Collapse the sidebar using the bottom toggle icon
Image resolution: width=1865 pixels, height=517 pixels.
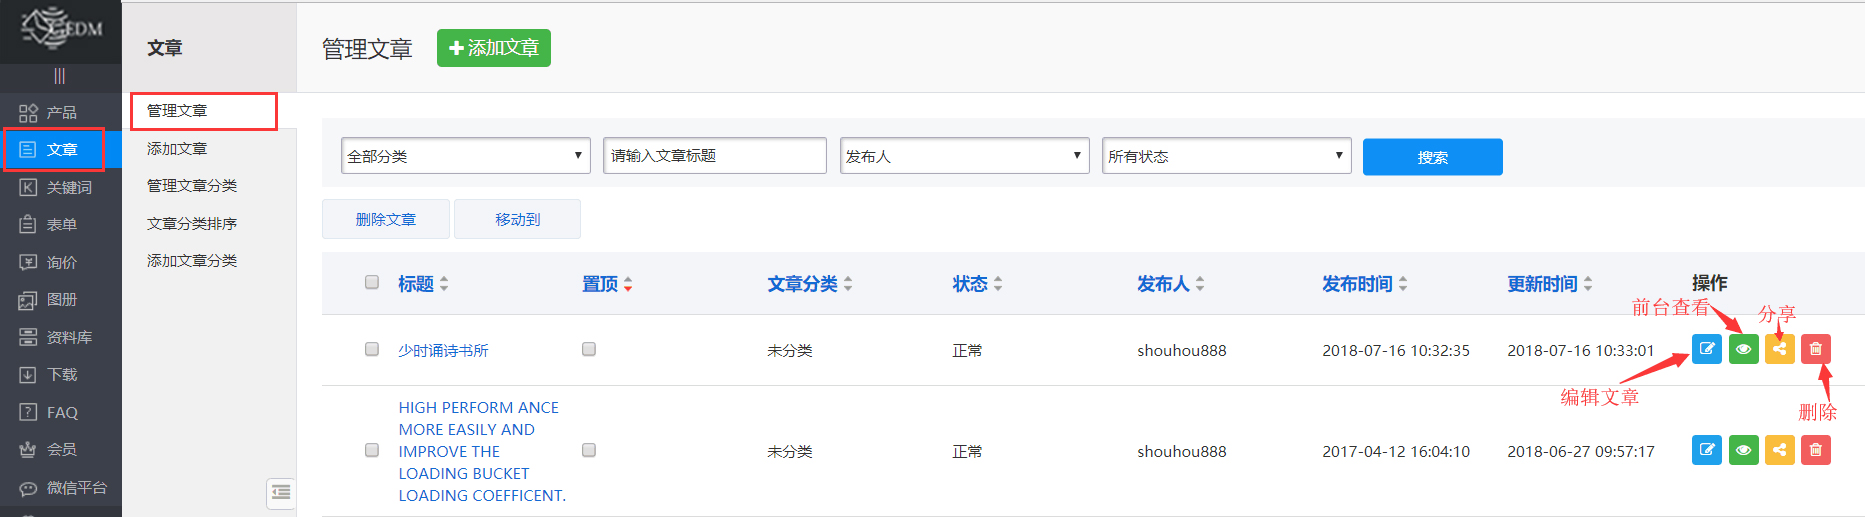(x=281, y=492)
